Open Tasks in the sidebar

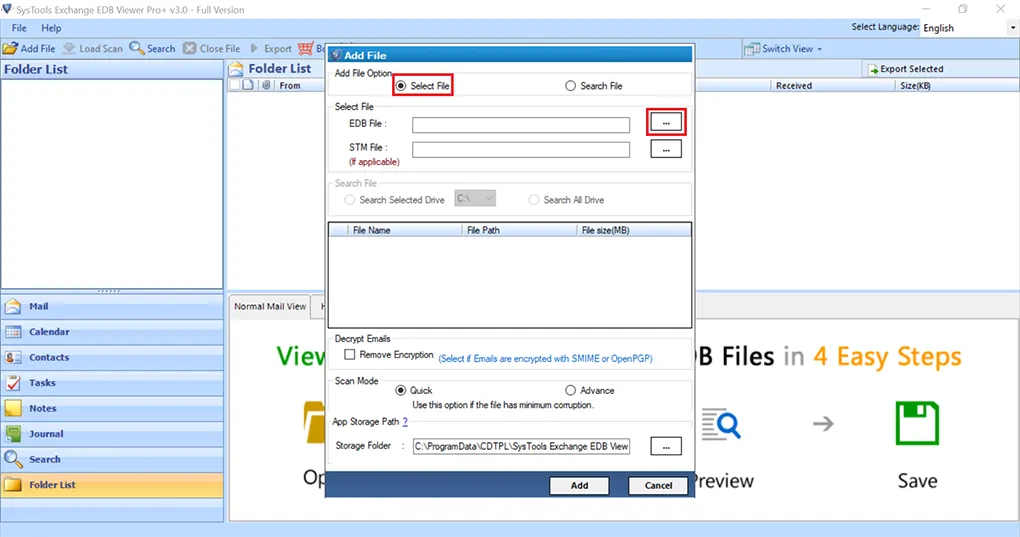point(112,383)
